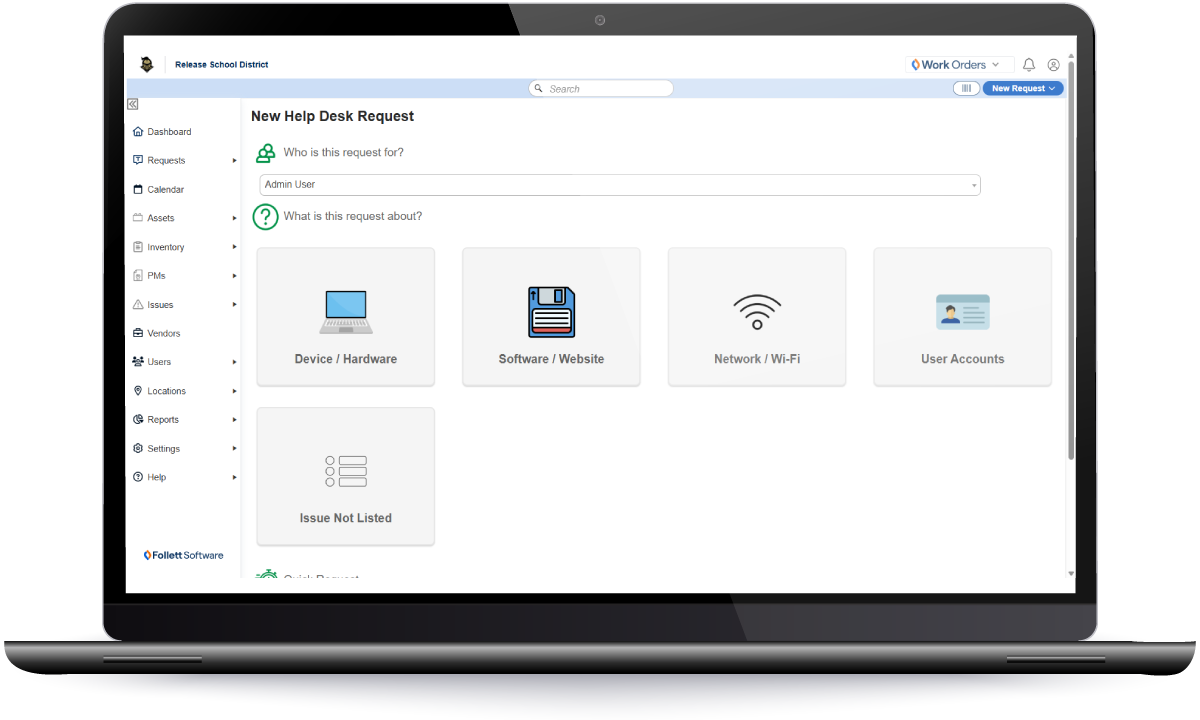Screen dimensions: 1200x720
Task: Expand the New Request dropdown button
Action: point(1023,89)
